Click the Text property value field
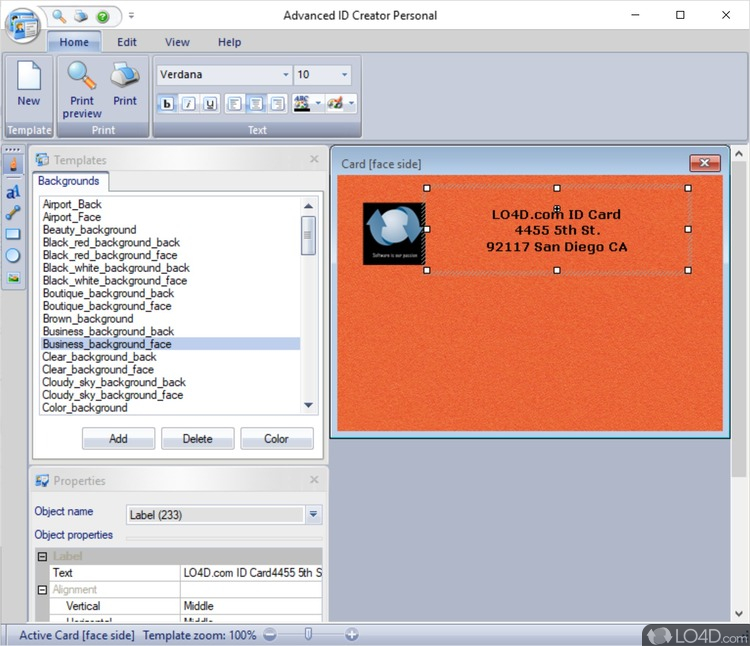The width and height of the screenshot is (750, 646). click(x=251, y=572)
